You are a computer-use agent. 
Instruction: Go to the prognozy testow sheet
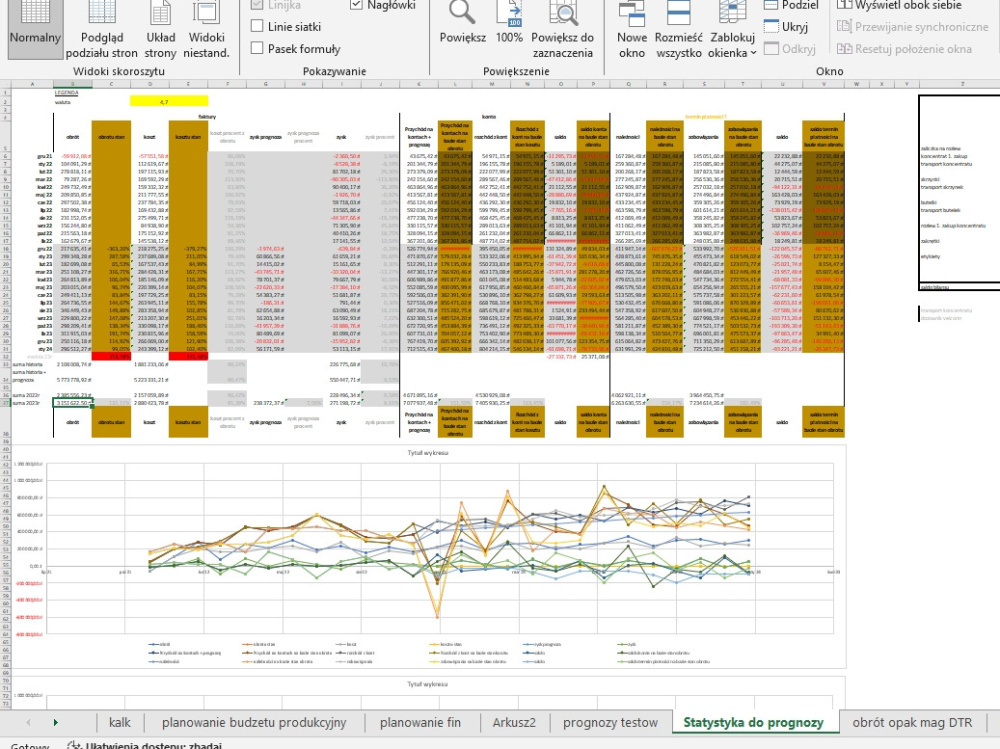pyautogui.click(x=610, y=722)
